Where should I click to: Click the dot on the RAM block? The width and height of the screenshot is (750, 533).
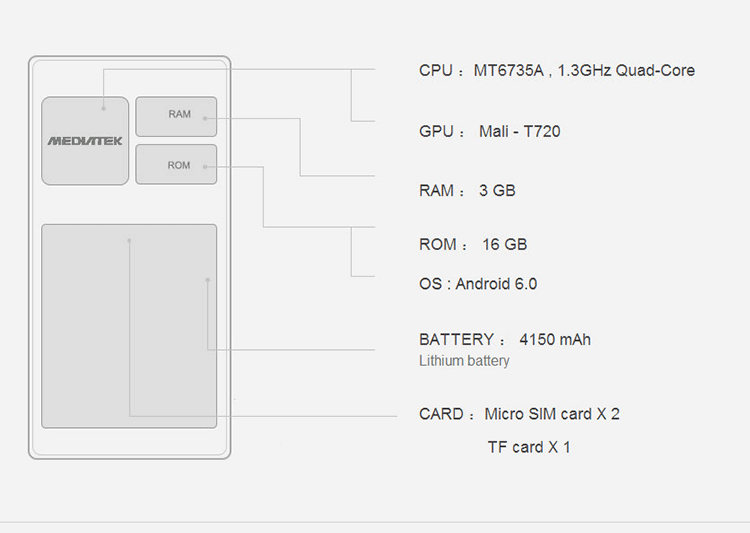pos(205,118)
